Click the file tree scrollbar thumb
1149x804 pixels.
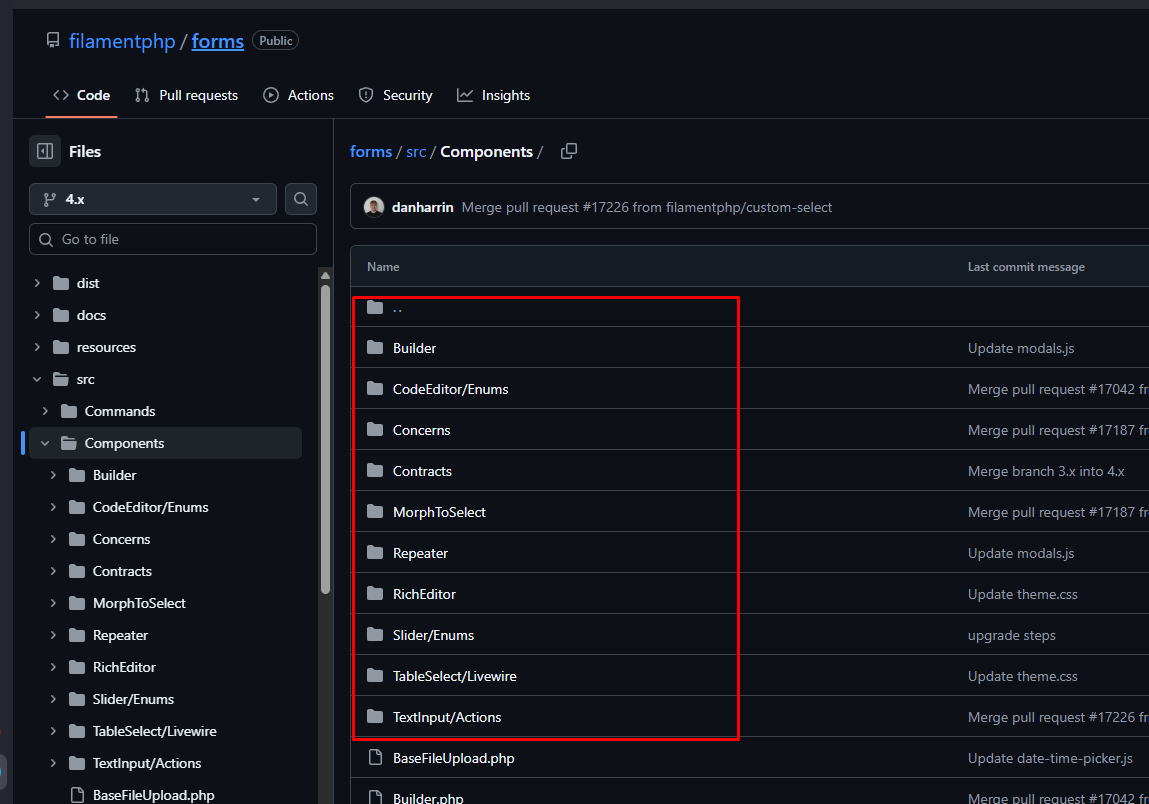325,439
